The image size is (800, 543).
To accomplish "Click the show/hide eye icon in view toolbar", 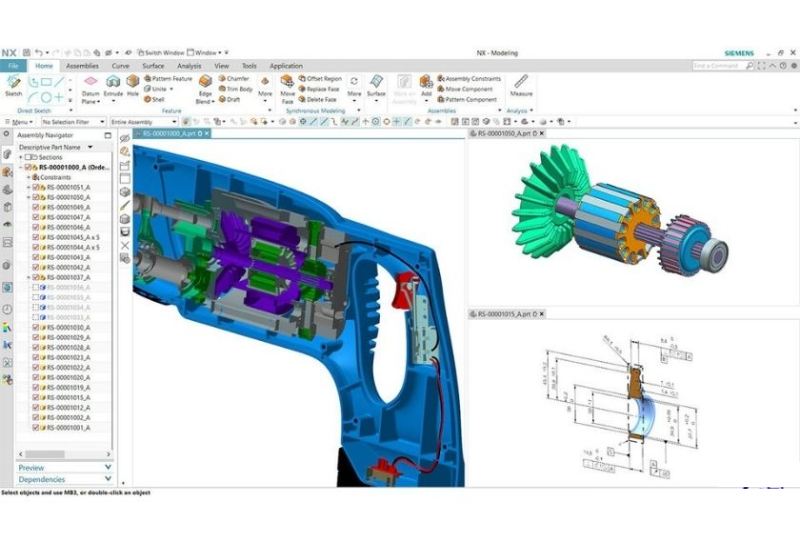I will 125,138.
